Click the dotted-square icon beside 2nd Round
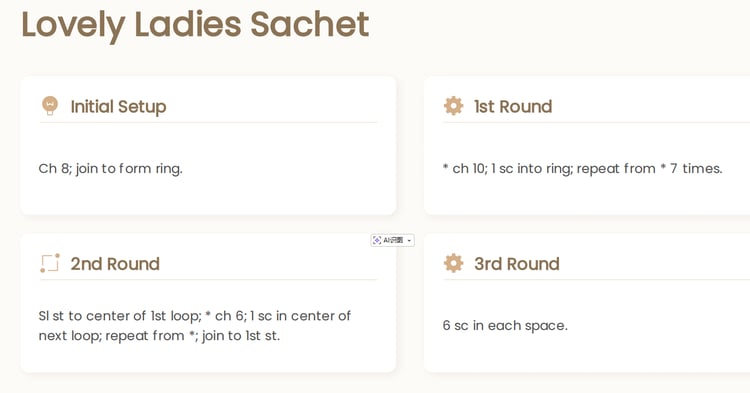The height and width of the screenshot is (393, 750). coord(50,263)
